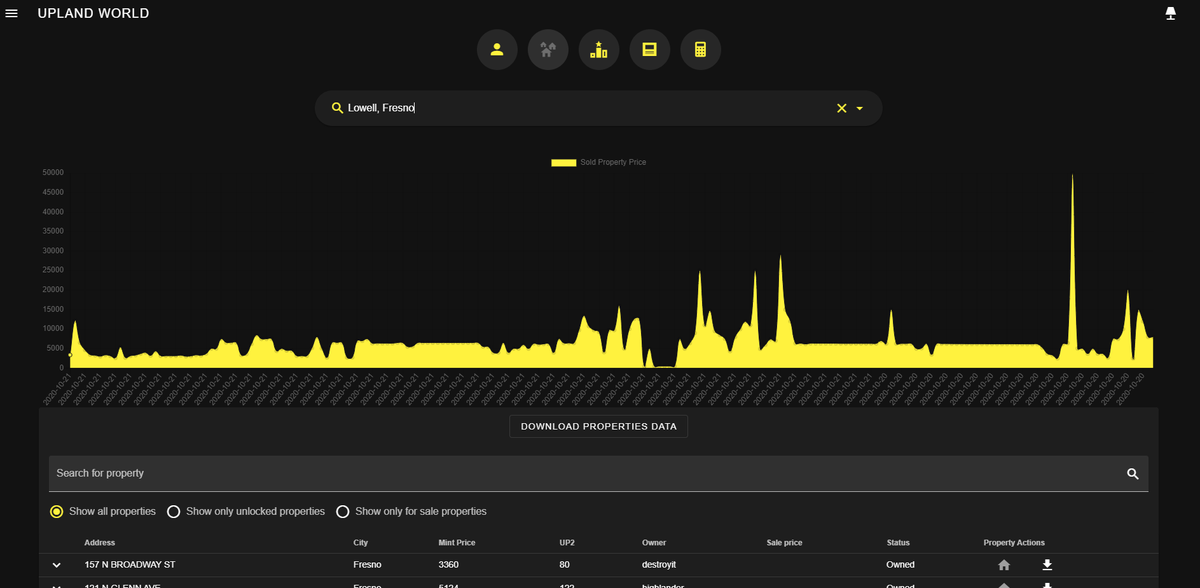Image resolution: width=1200 pixels, height=588 pixels.
Task: Sort by the Status column header
Action: pos(898,542)
